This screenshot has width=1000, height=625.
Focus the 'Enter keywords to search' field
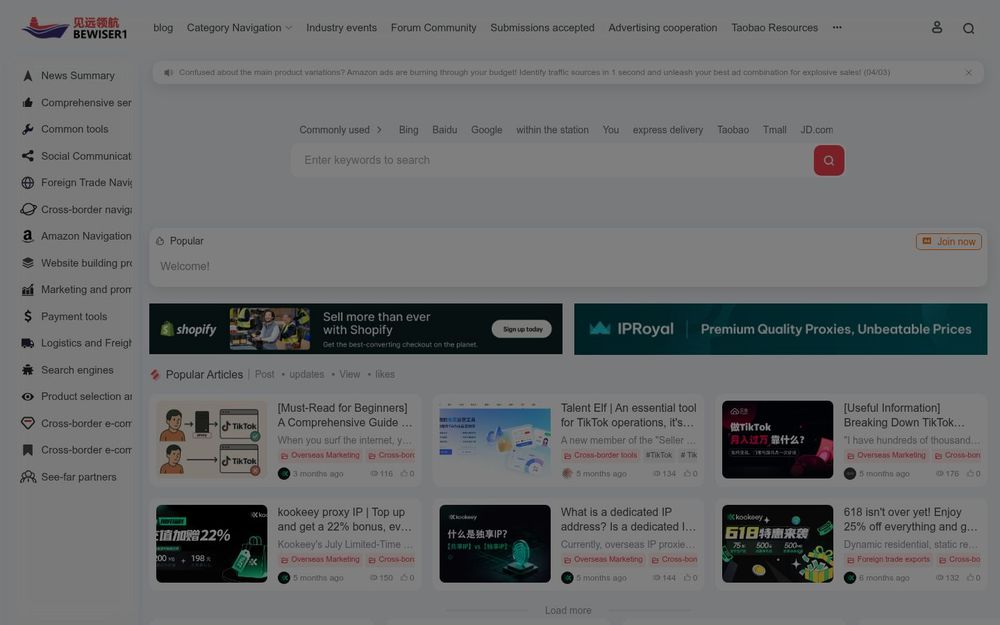coord(552,160)
